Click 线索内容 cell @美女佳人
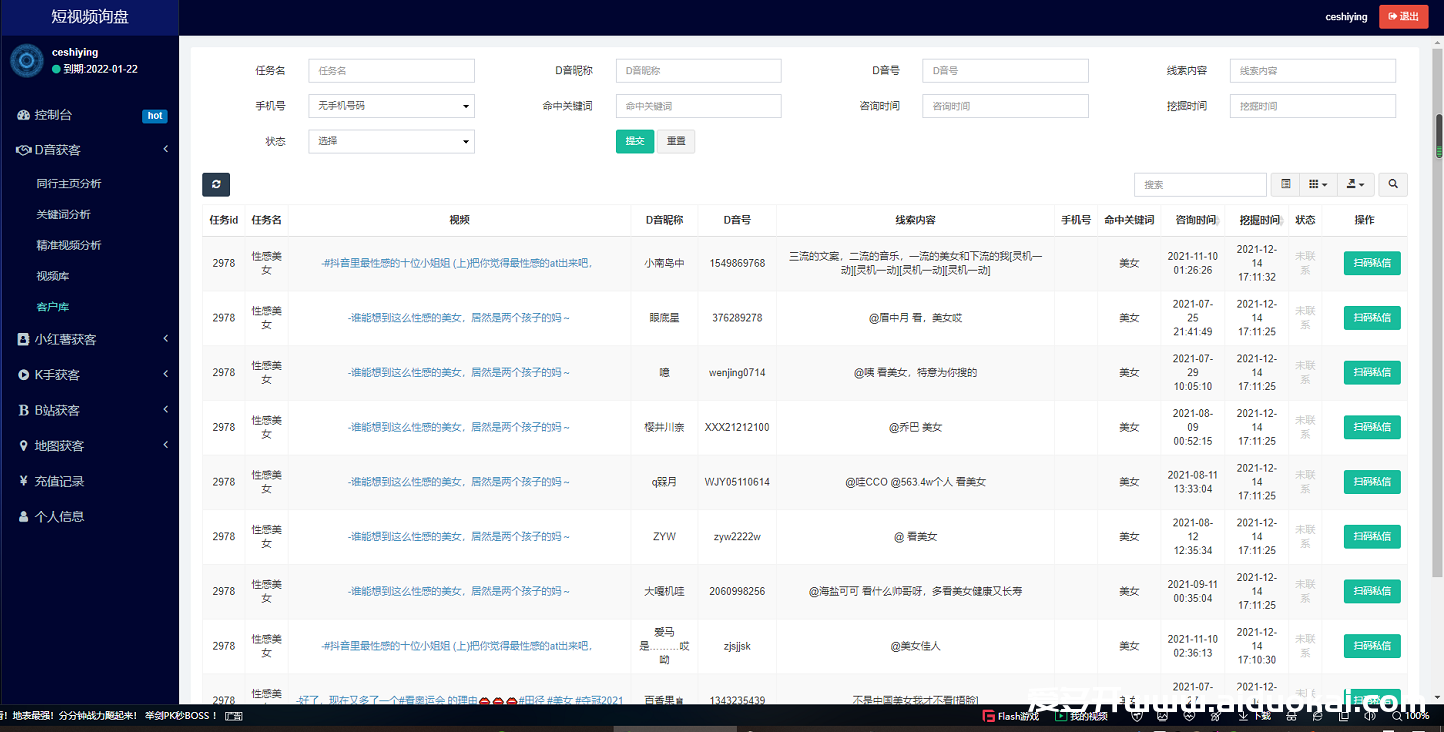 pyautogui.click(x=915, y=646)
